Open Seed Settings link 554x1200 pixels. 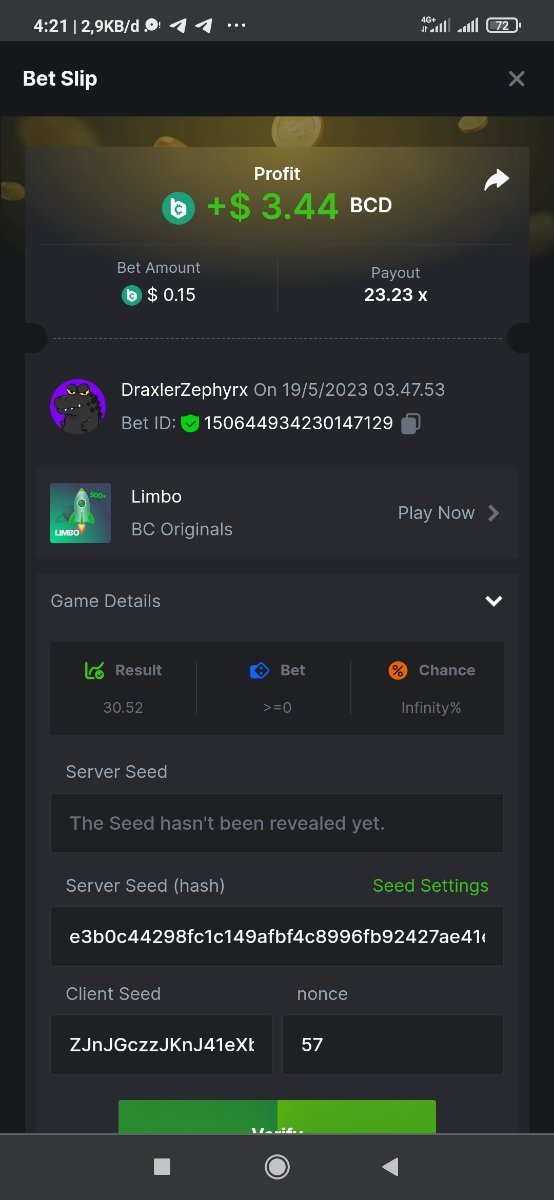(x=431, y=886)
